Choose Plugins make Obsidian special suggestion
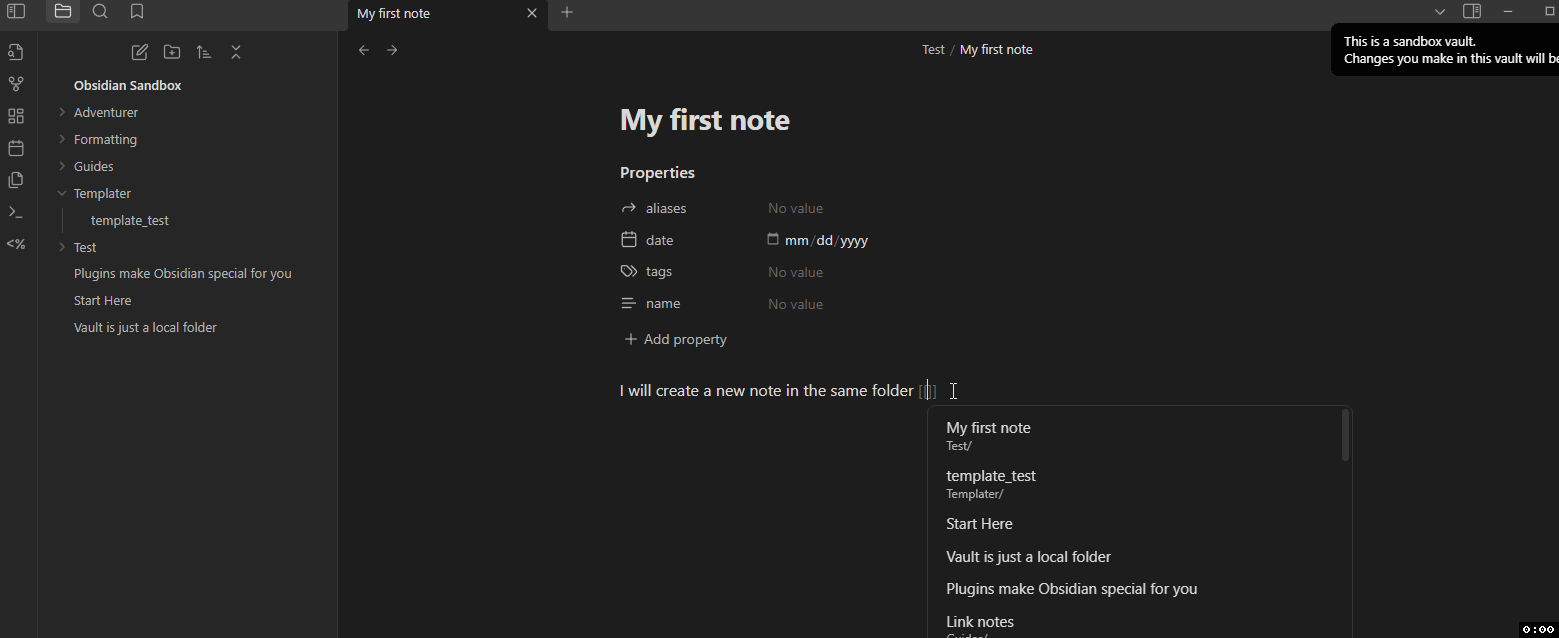 coord(1138,589)
